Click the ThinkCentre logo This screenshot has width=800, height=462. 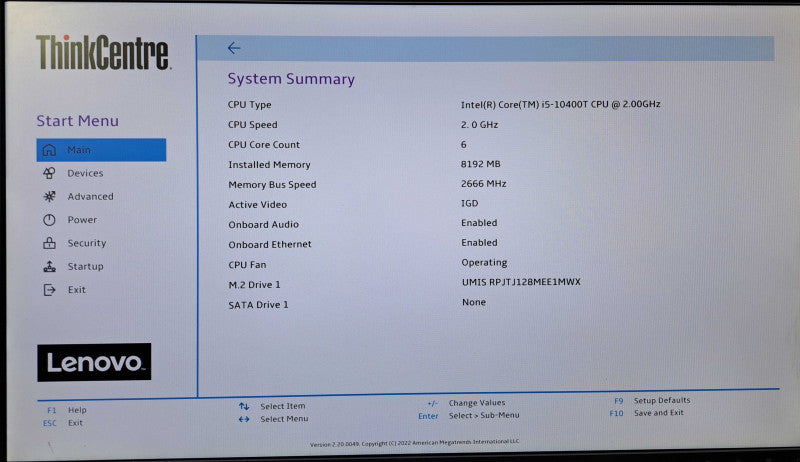coord(103,52)
